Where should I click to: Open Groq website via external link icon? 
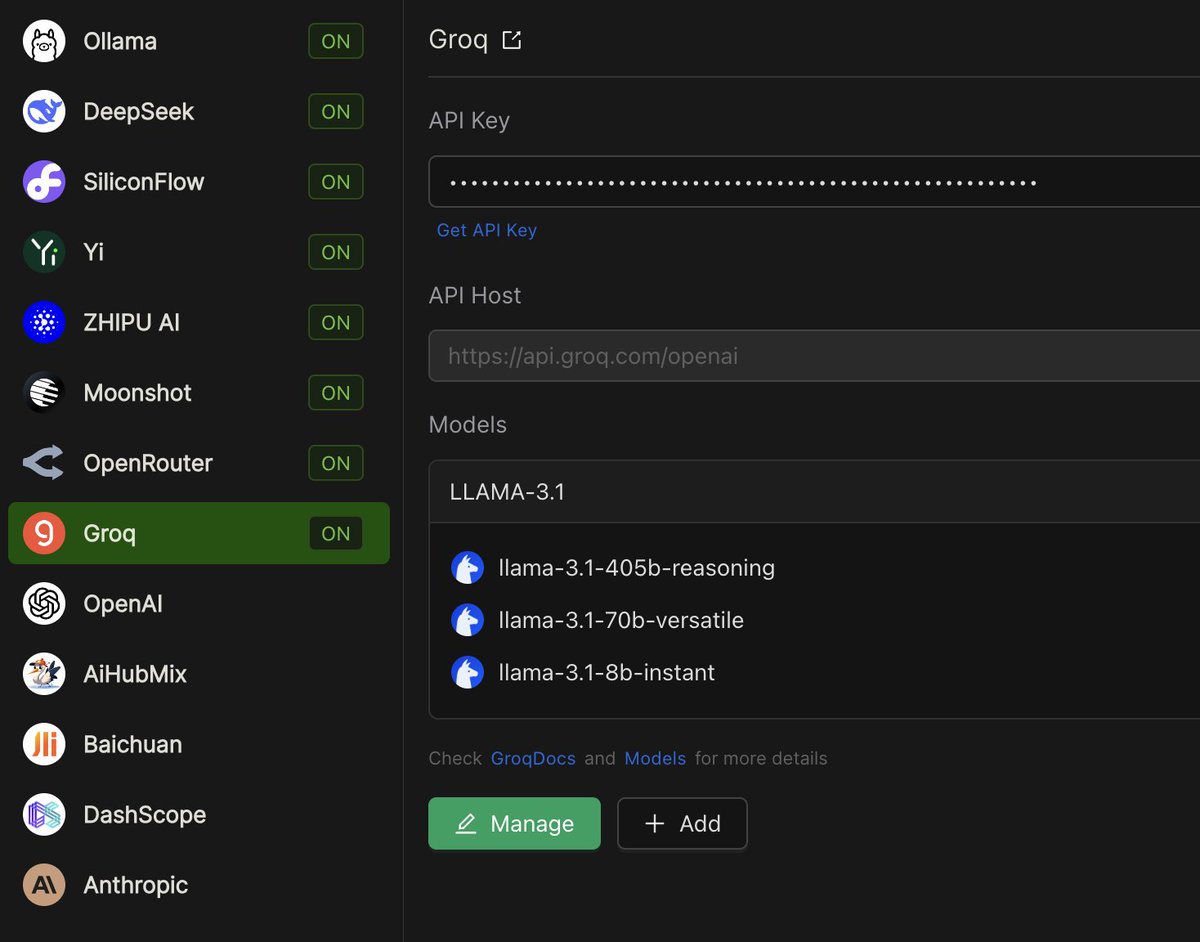click(511, 41)
